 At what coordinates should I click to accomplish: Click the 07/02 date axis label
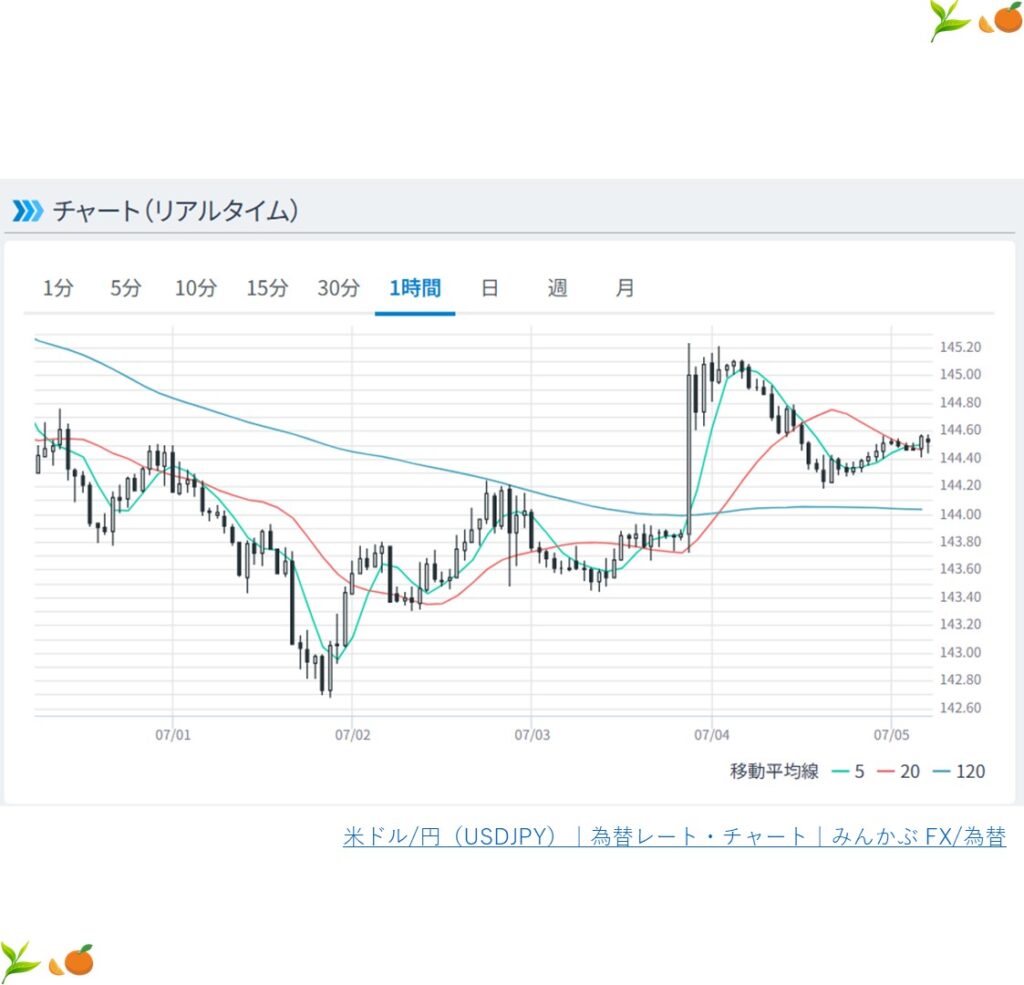pos(353,735)
